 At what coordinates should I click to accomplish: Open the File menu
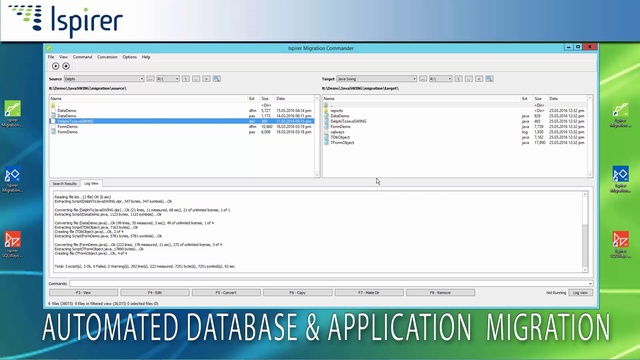click(x=51, y=57)
